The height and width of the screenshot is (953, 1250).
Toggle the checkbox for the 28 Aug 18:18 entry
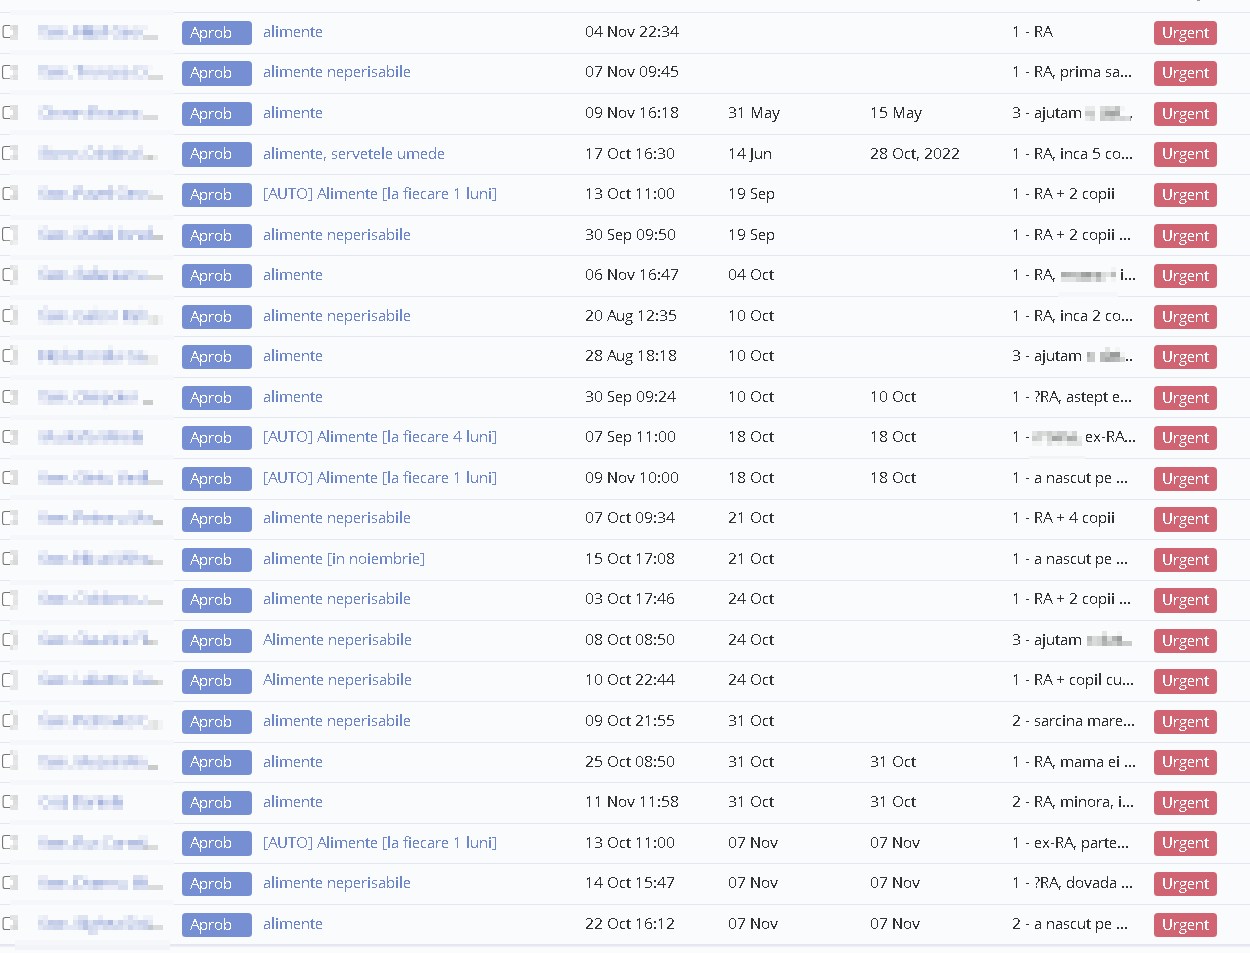pos(10,356)
